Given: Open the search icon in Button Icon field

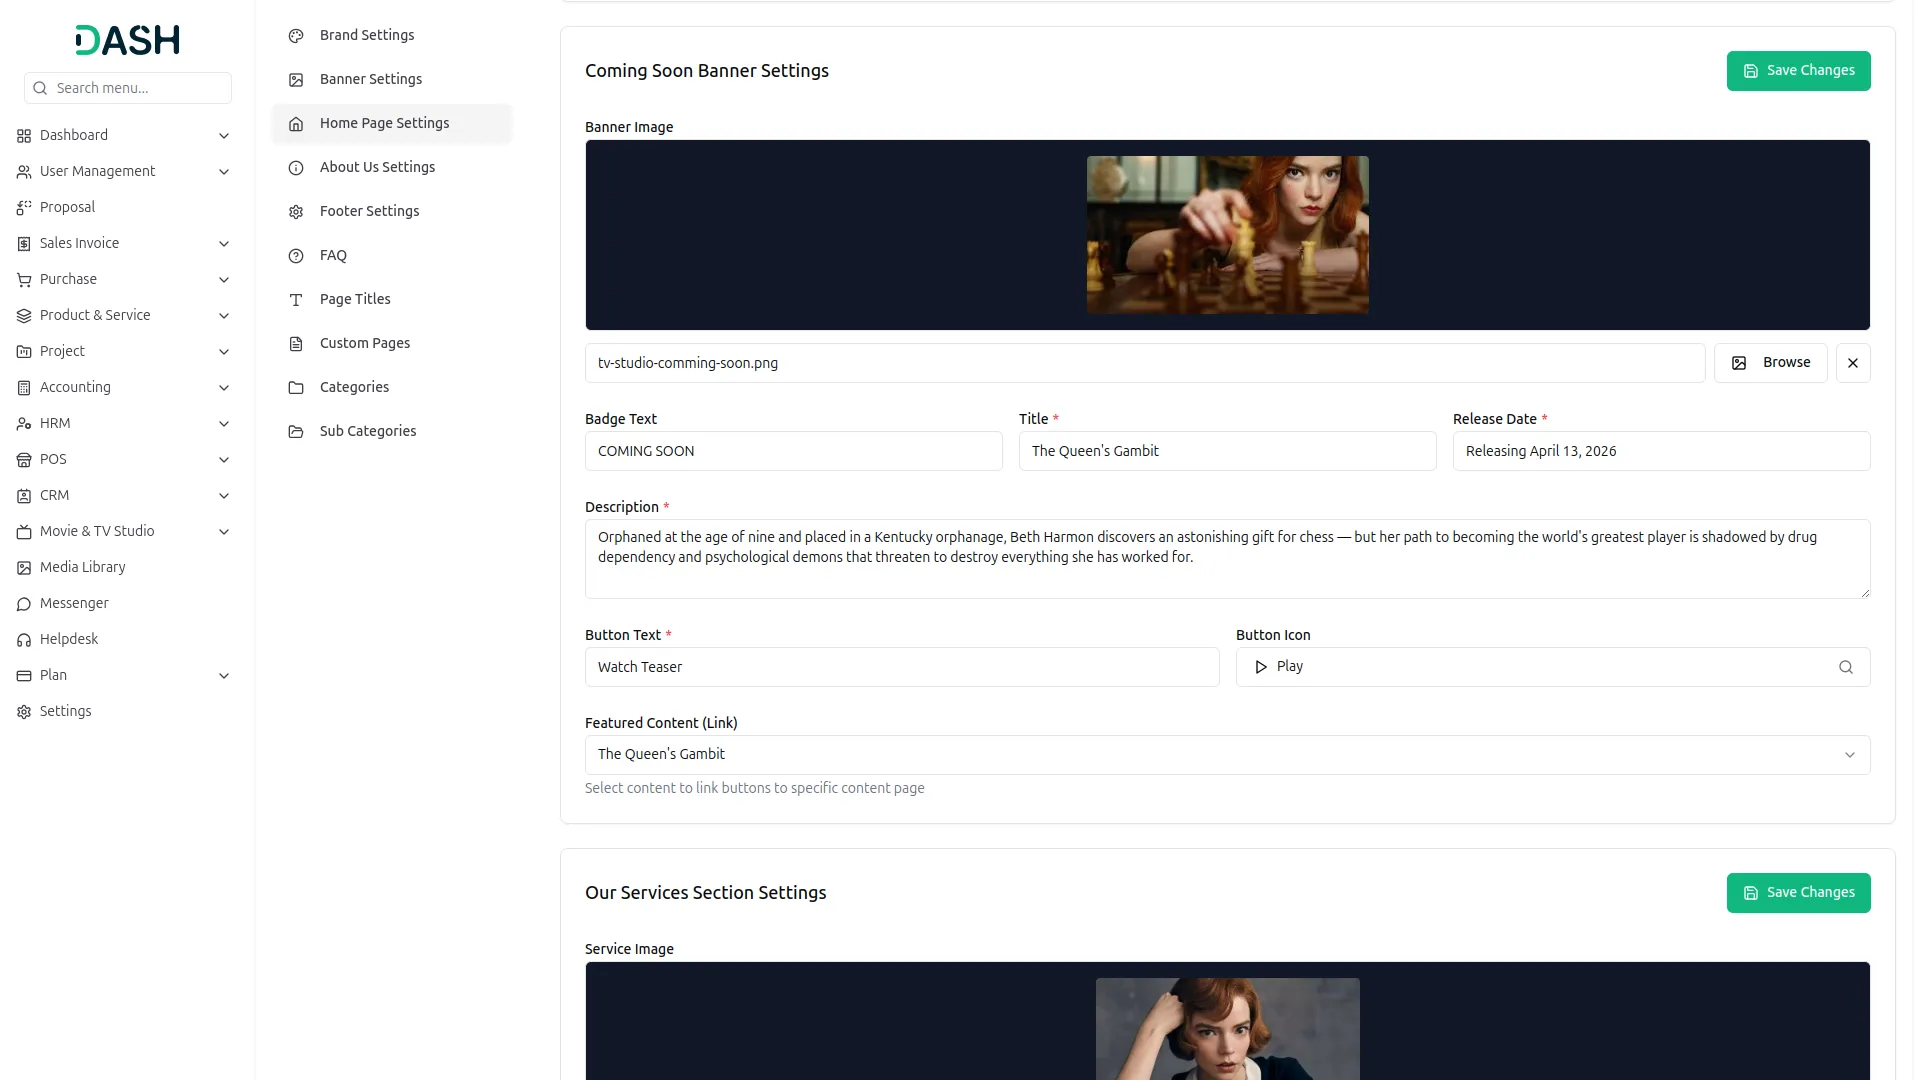Looking at the screenshot, I should pyautogui.click(x=1846, y=667).
